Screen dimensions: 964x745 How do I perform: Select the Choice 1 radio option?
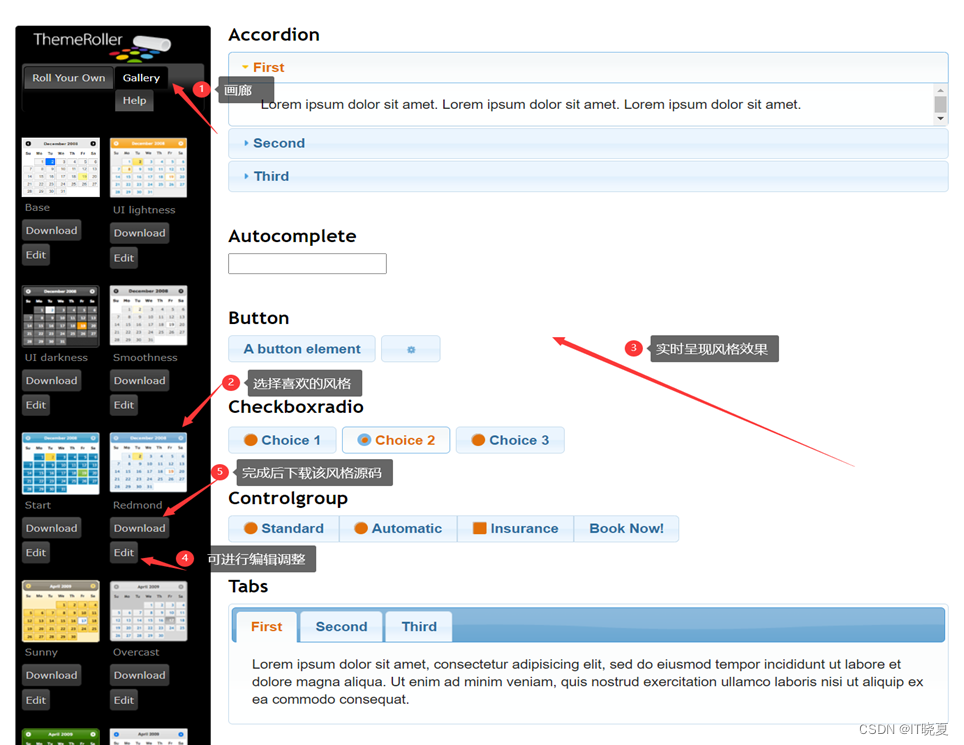[282, 440]
